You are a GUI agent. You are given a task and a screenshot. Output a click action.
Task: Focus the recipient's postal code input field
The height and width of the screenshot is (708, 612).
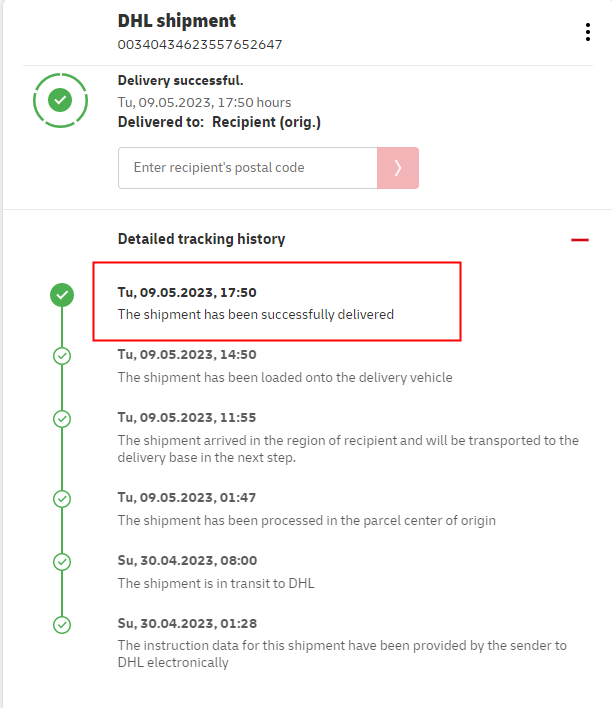click(x=247, y=168)
